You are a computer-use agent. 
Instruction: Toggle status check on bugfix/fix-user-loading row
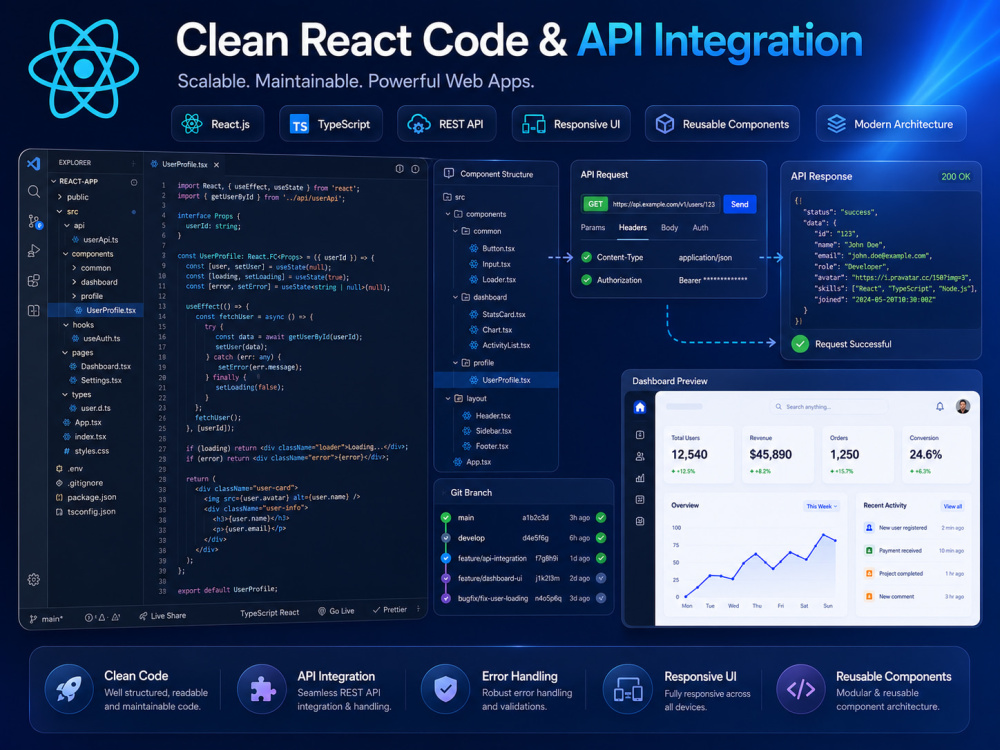click(601, 598)
